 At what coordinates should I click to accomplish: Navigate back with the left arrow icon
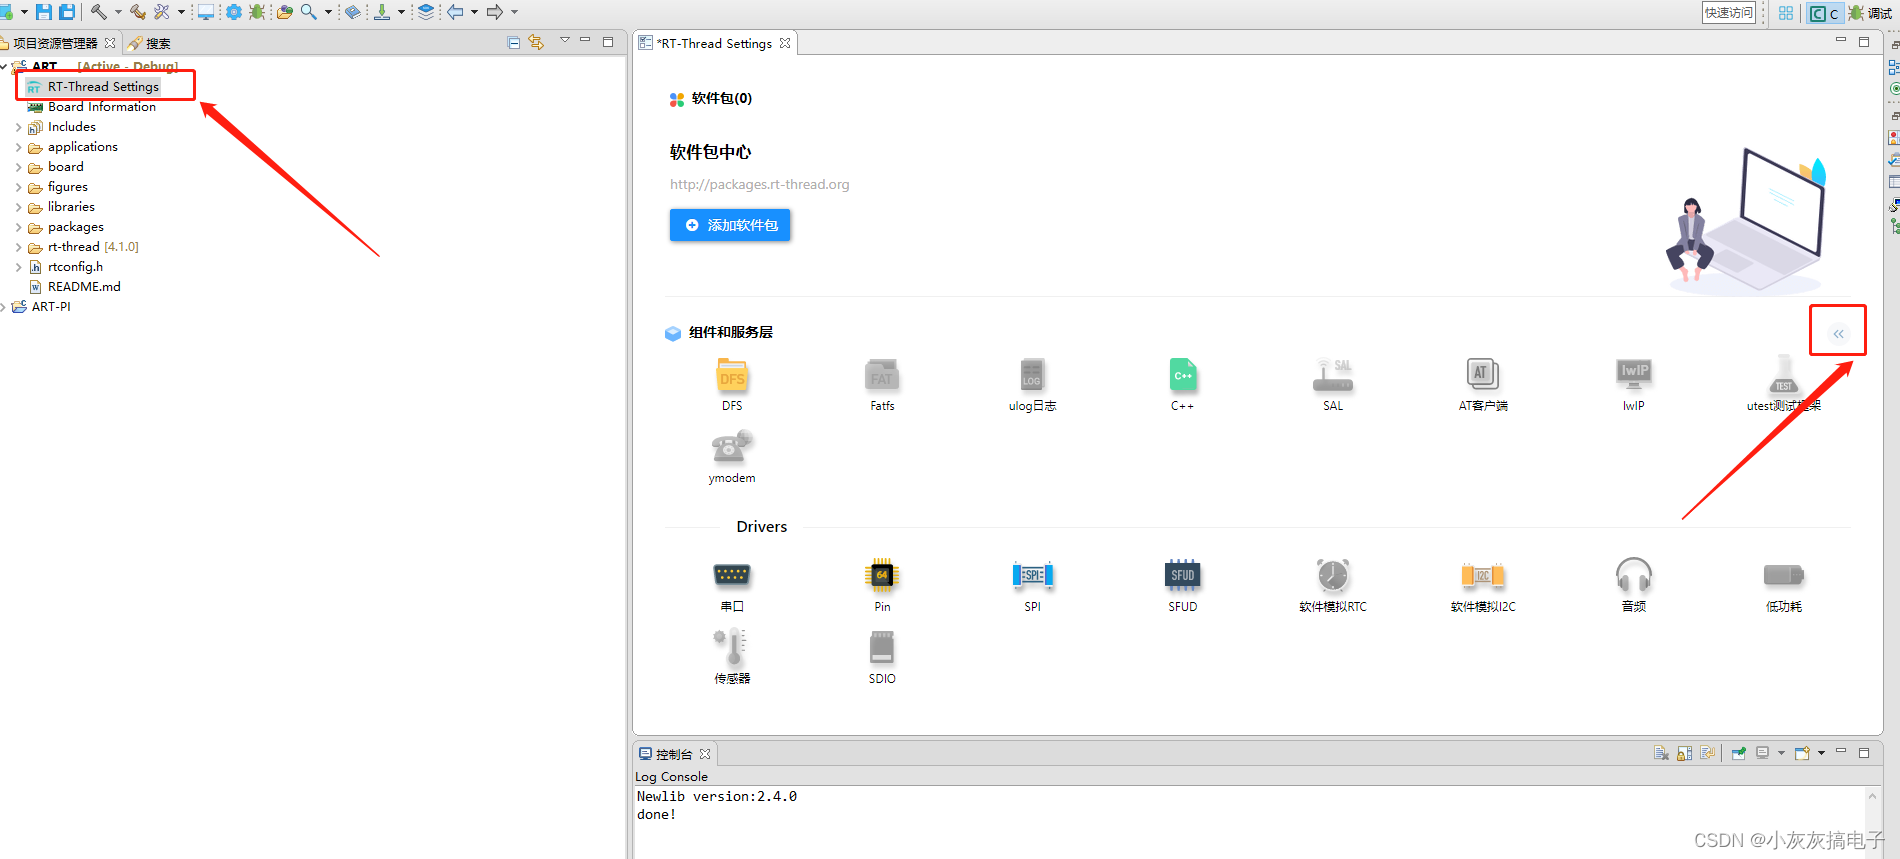(x=455, y=12)
